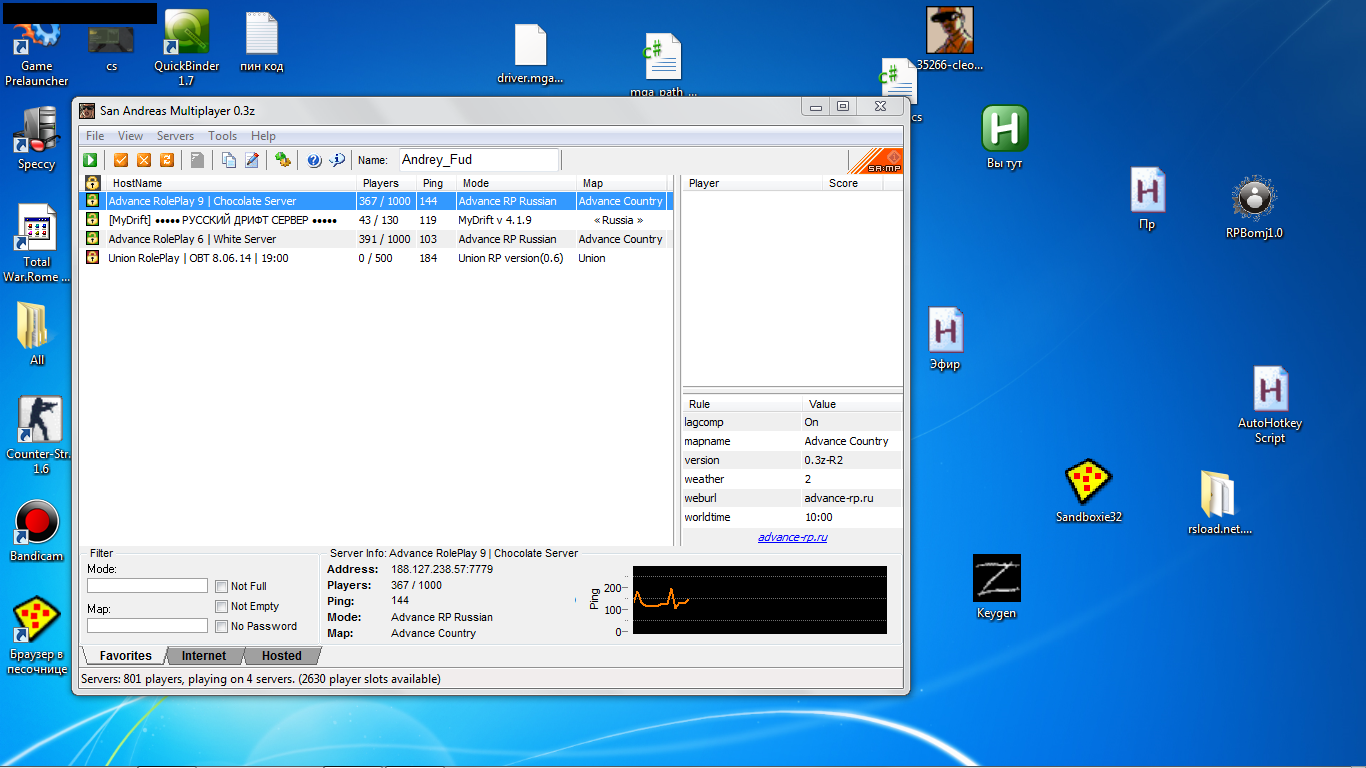Switch to the Internet tab
Viewport: 1366px width, 768px height.
(x=204, y=656)
